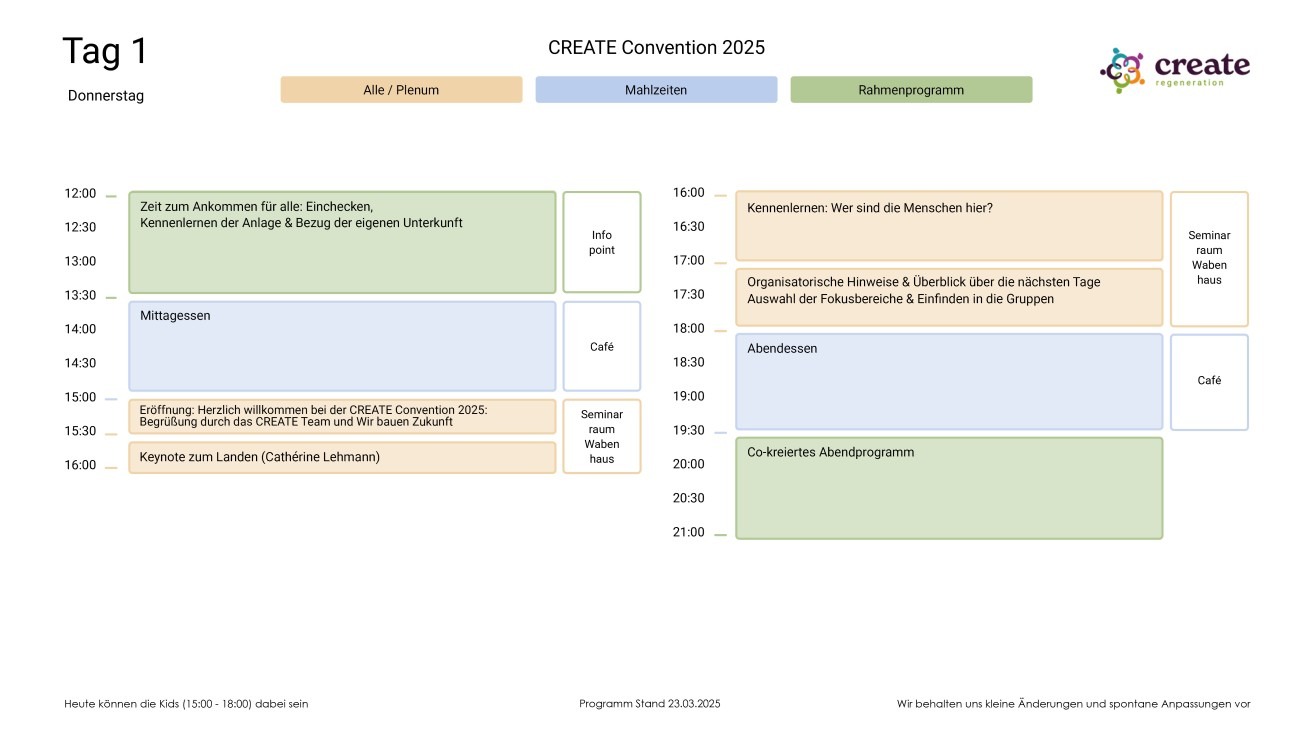Click the 20:00 time label
Image resolution: width=1300 pixels, height=731 pixels.
click(x=688, y=464)
